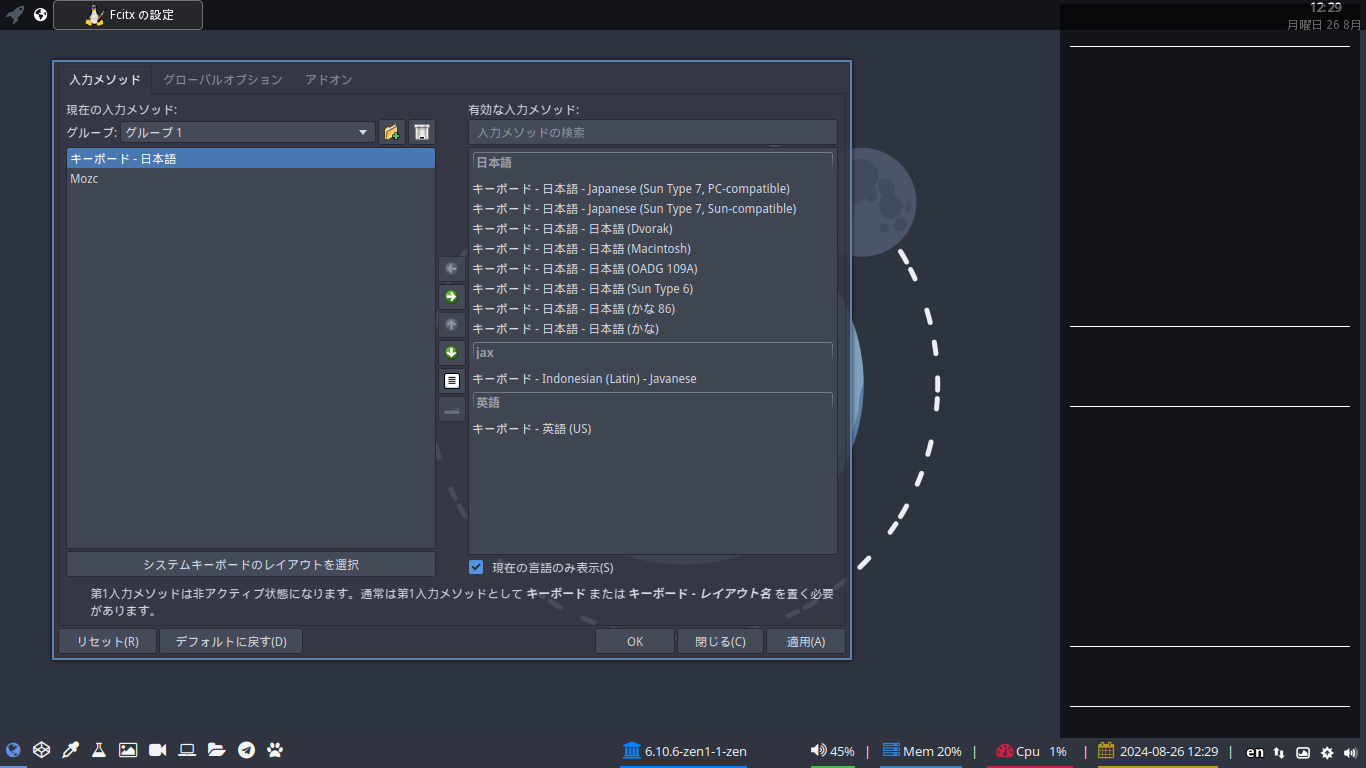Click the delete group trash icon
This screenshot has width=1366, height=768.
(x=422, y=132)
